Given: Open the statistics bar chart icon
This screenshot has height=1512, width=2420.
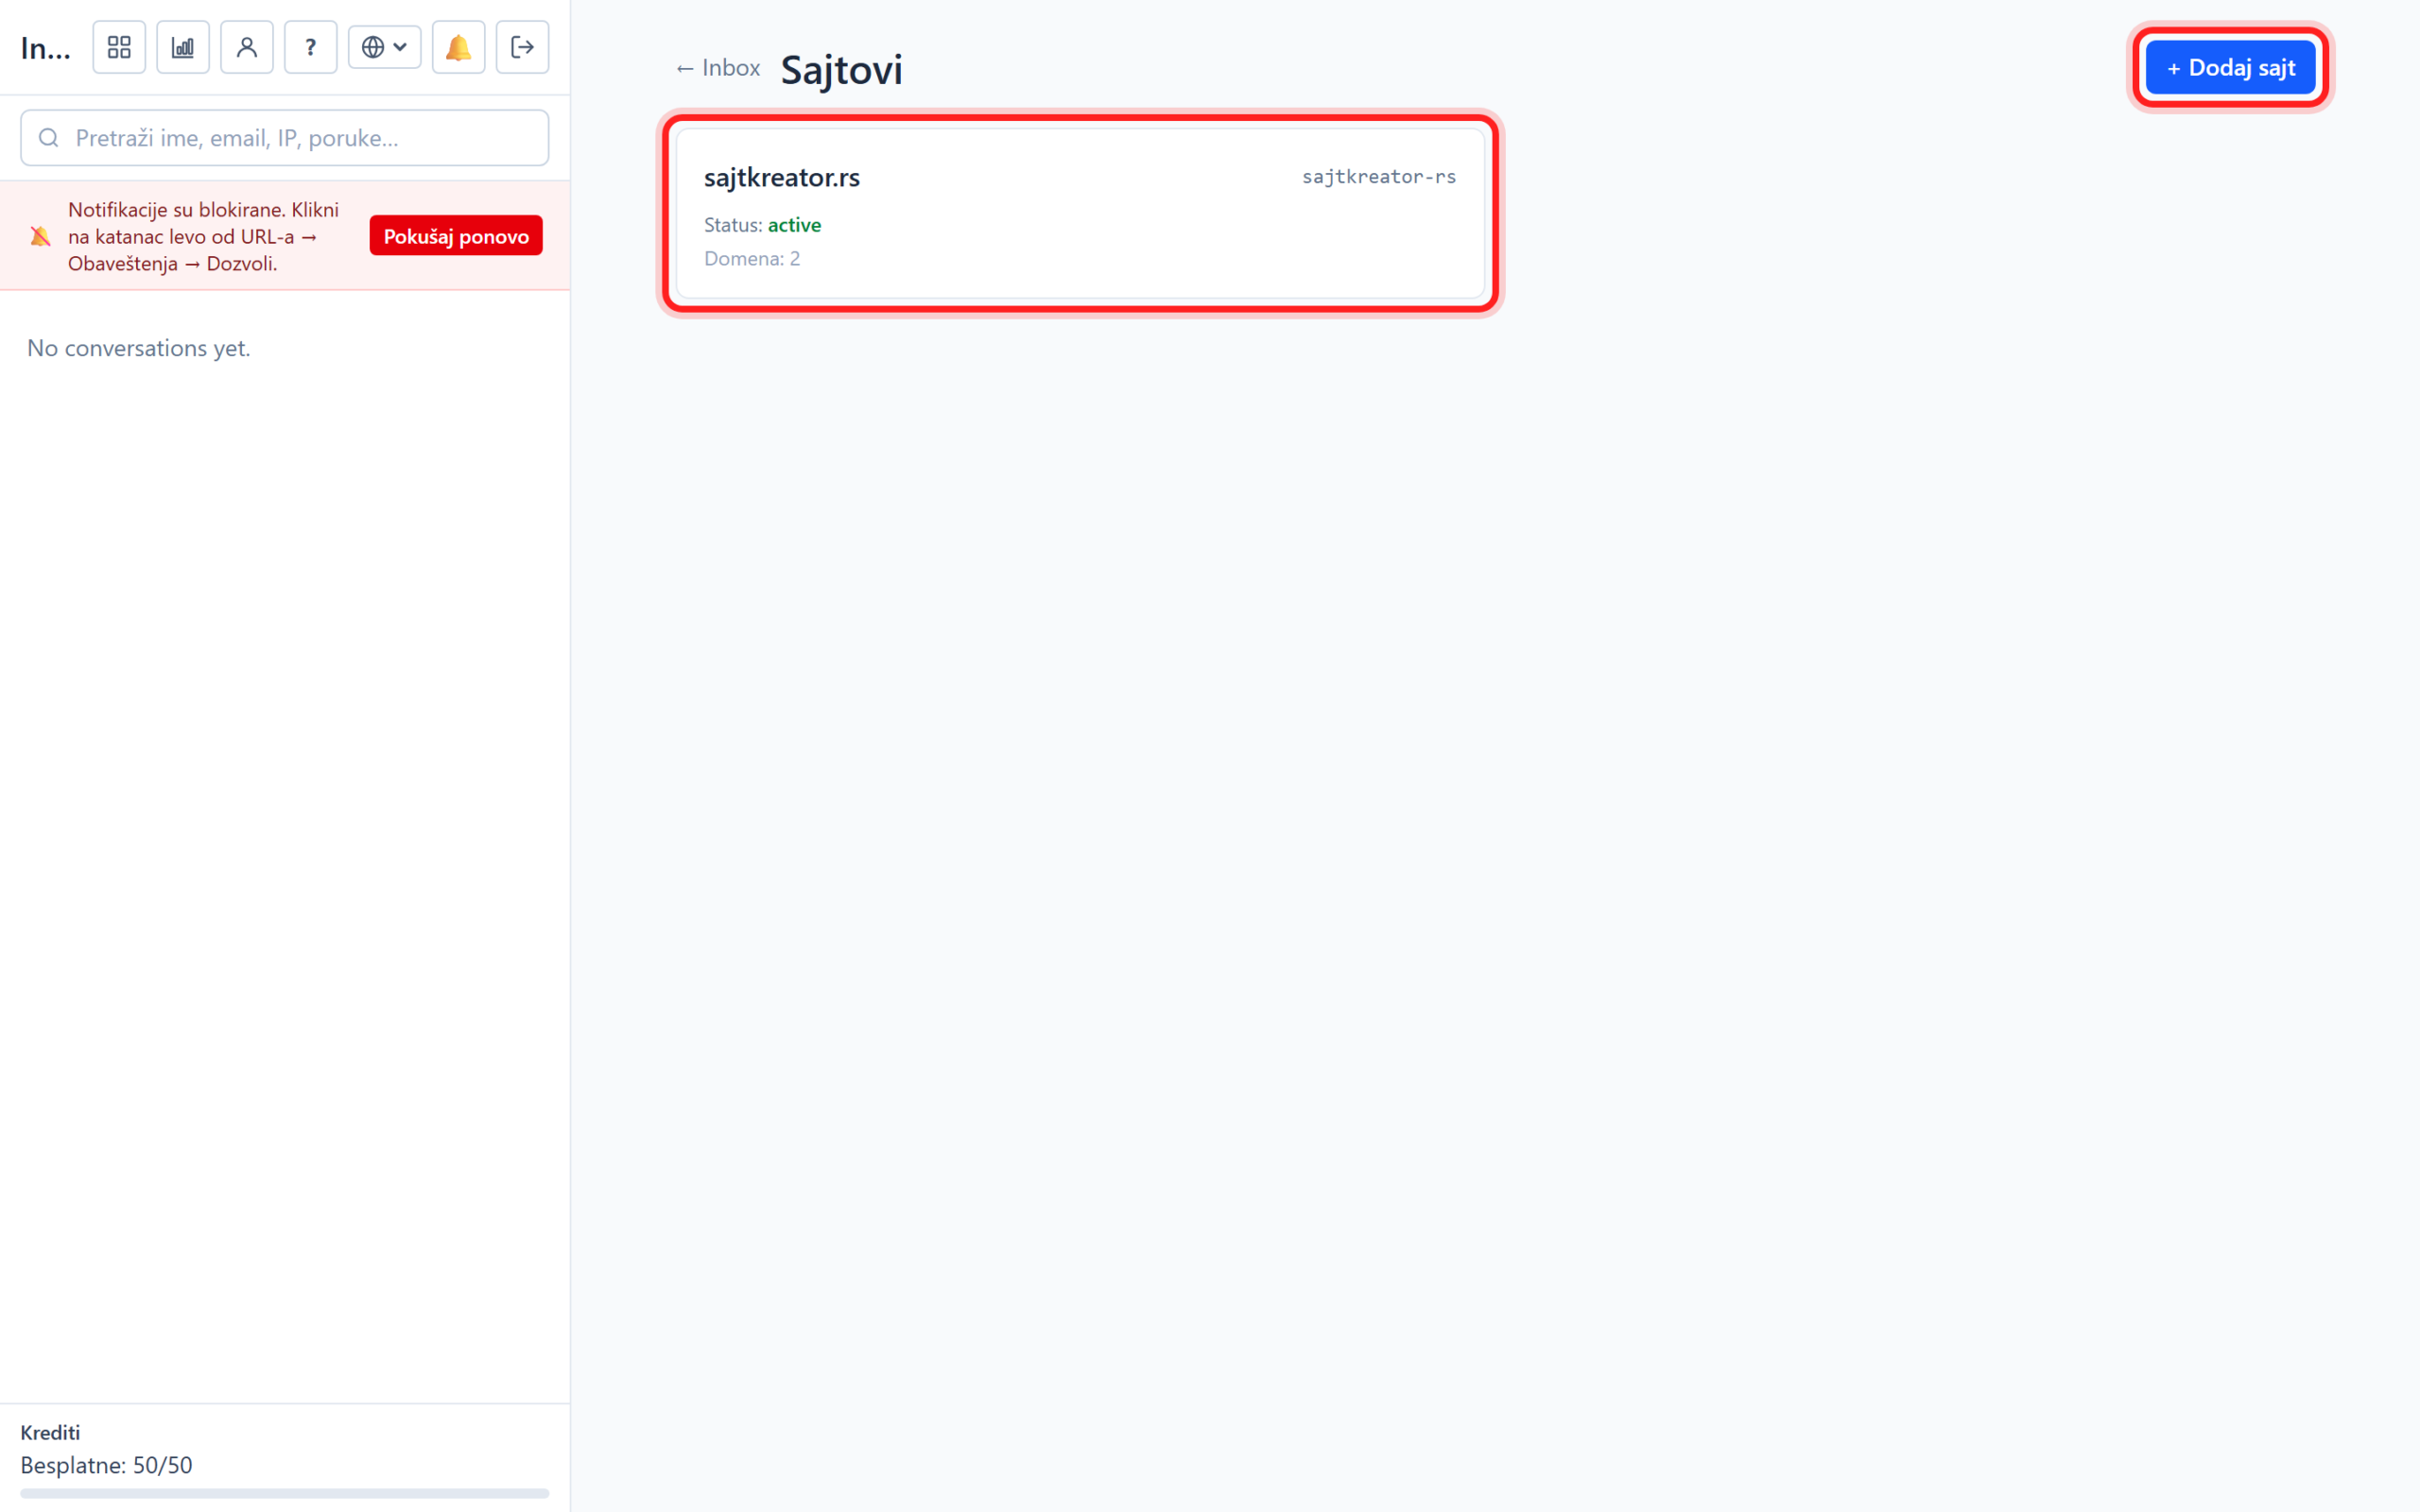Looking at the screenshot, I should tap(183, 47).
